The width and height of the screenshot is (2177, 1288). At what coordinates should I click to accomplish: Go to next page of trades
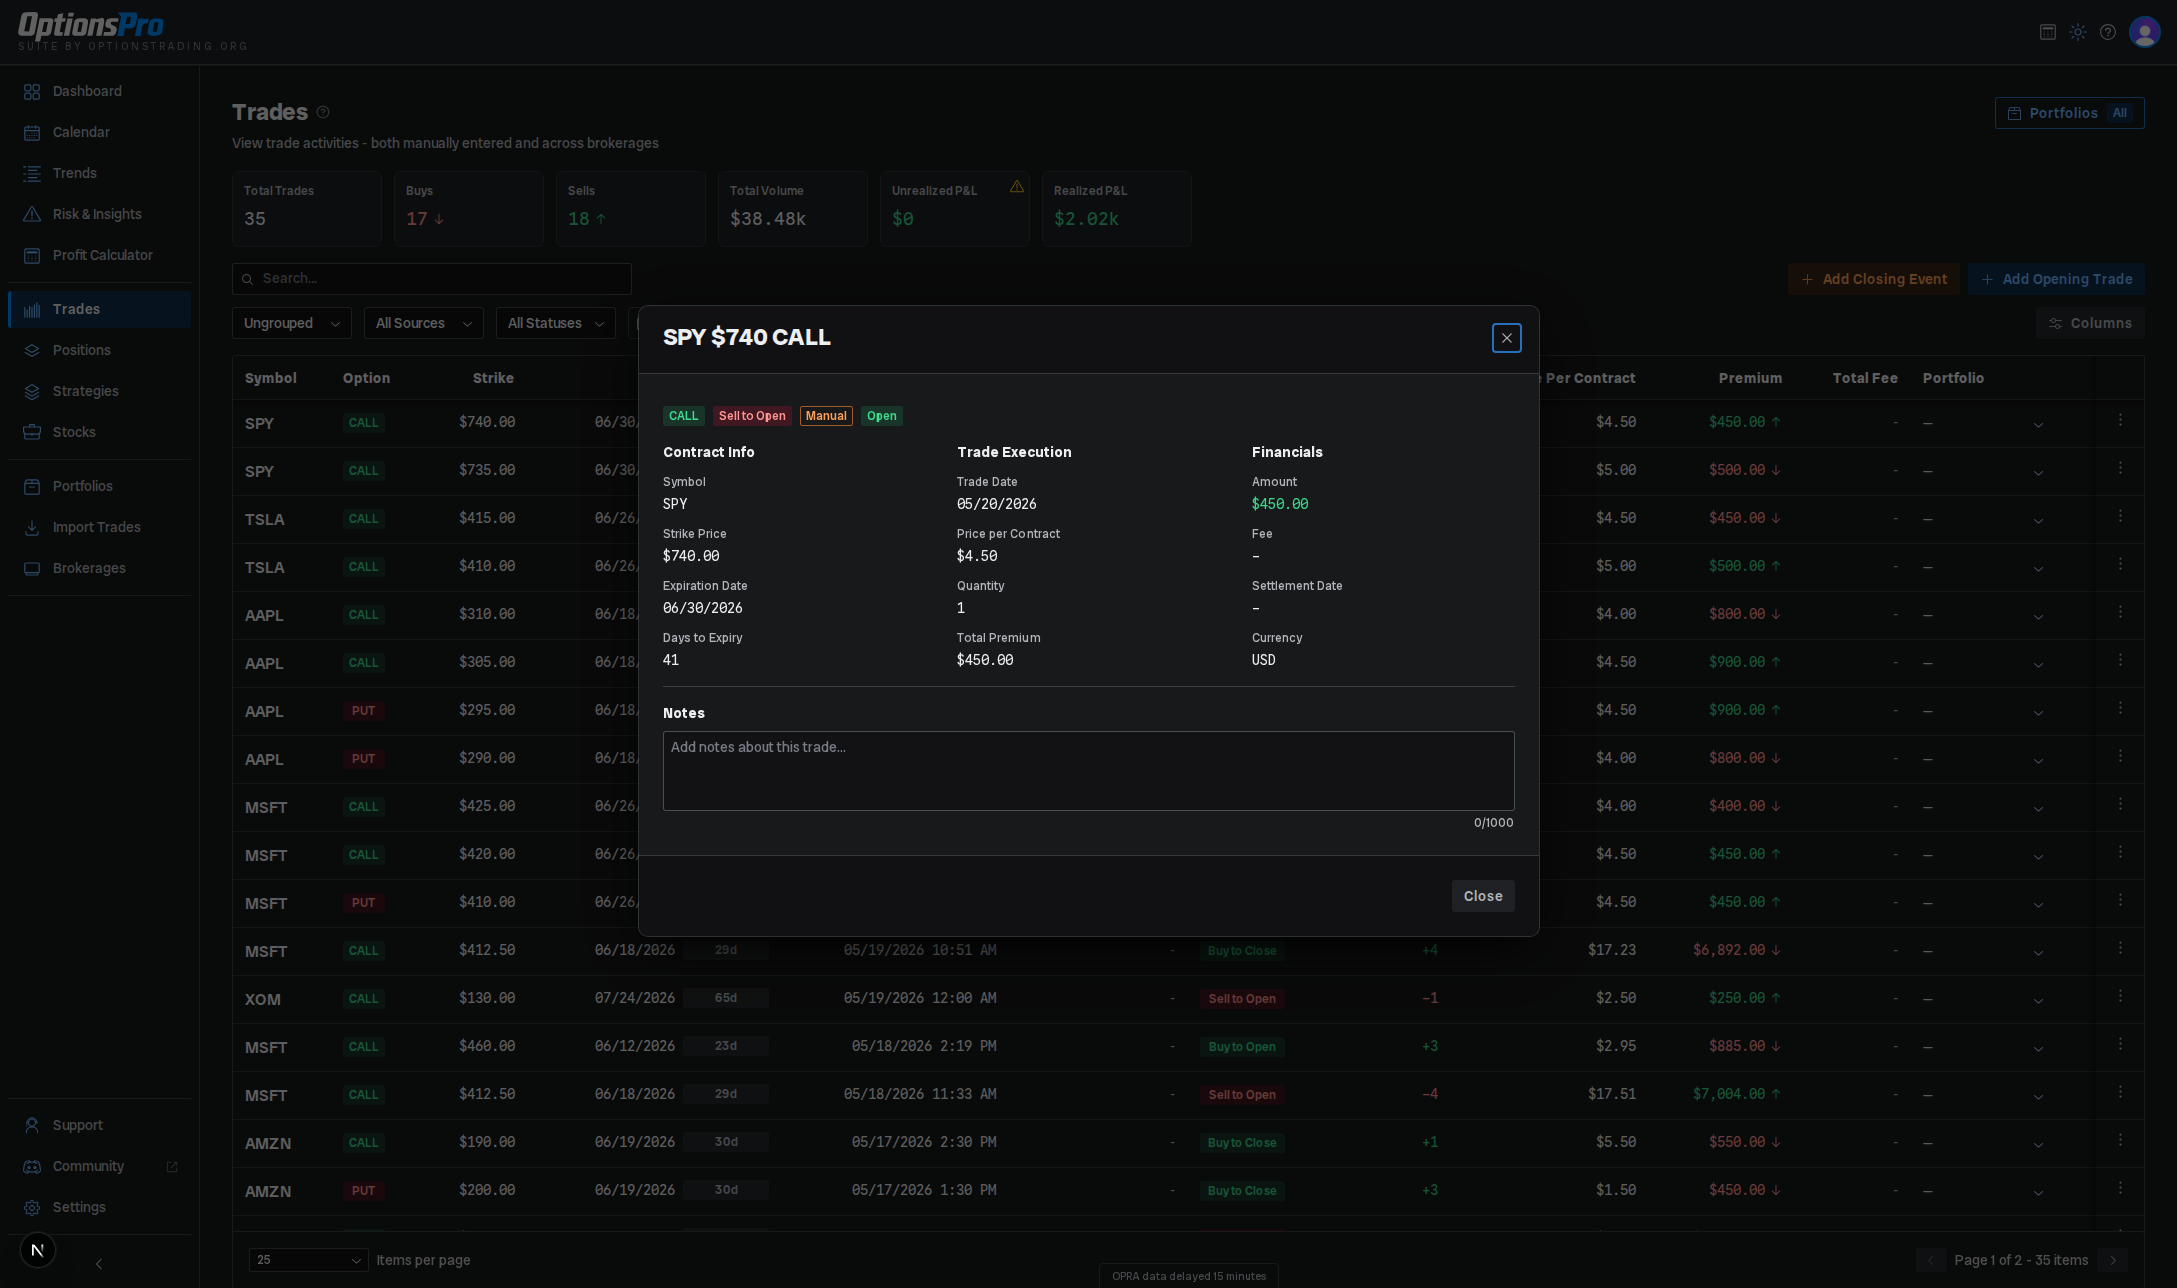(2112, 1260)
